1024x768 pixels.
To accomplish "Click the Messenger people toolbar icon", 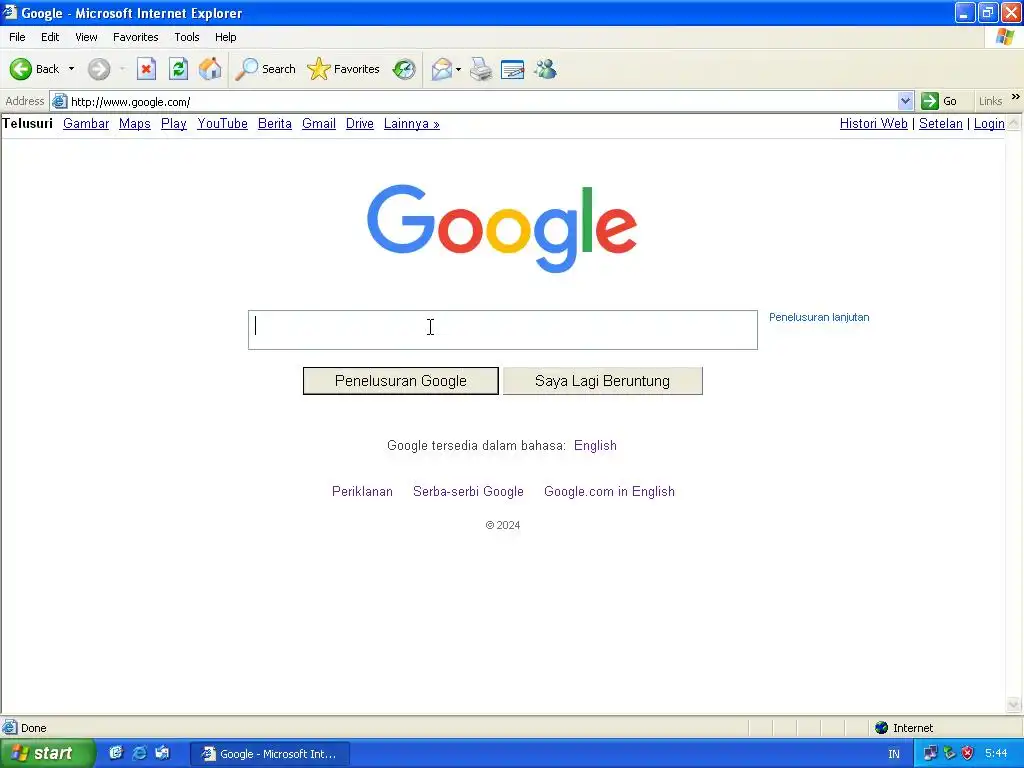I will (x=545, y=69).
